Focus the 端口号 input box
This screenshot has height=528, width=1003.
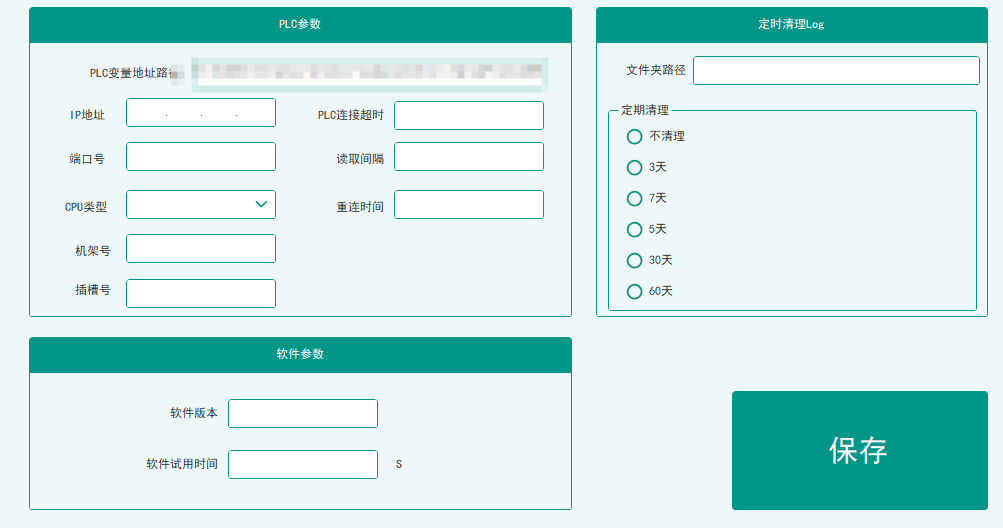(x=201, y=156)
